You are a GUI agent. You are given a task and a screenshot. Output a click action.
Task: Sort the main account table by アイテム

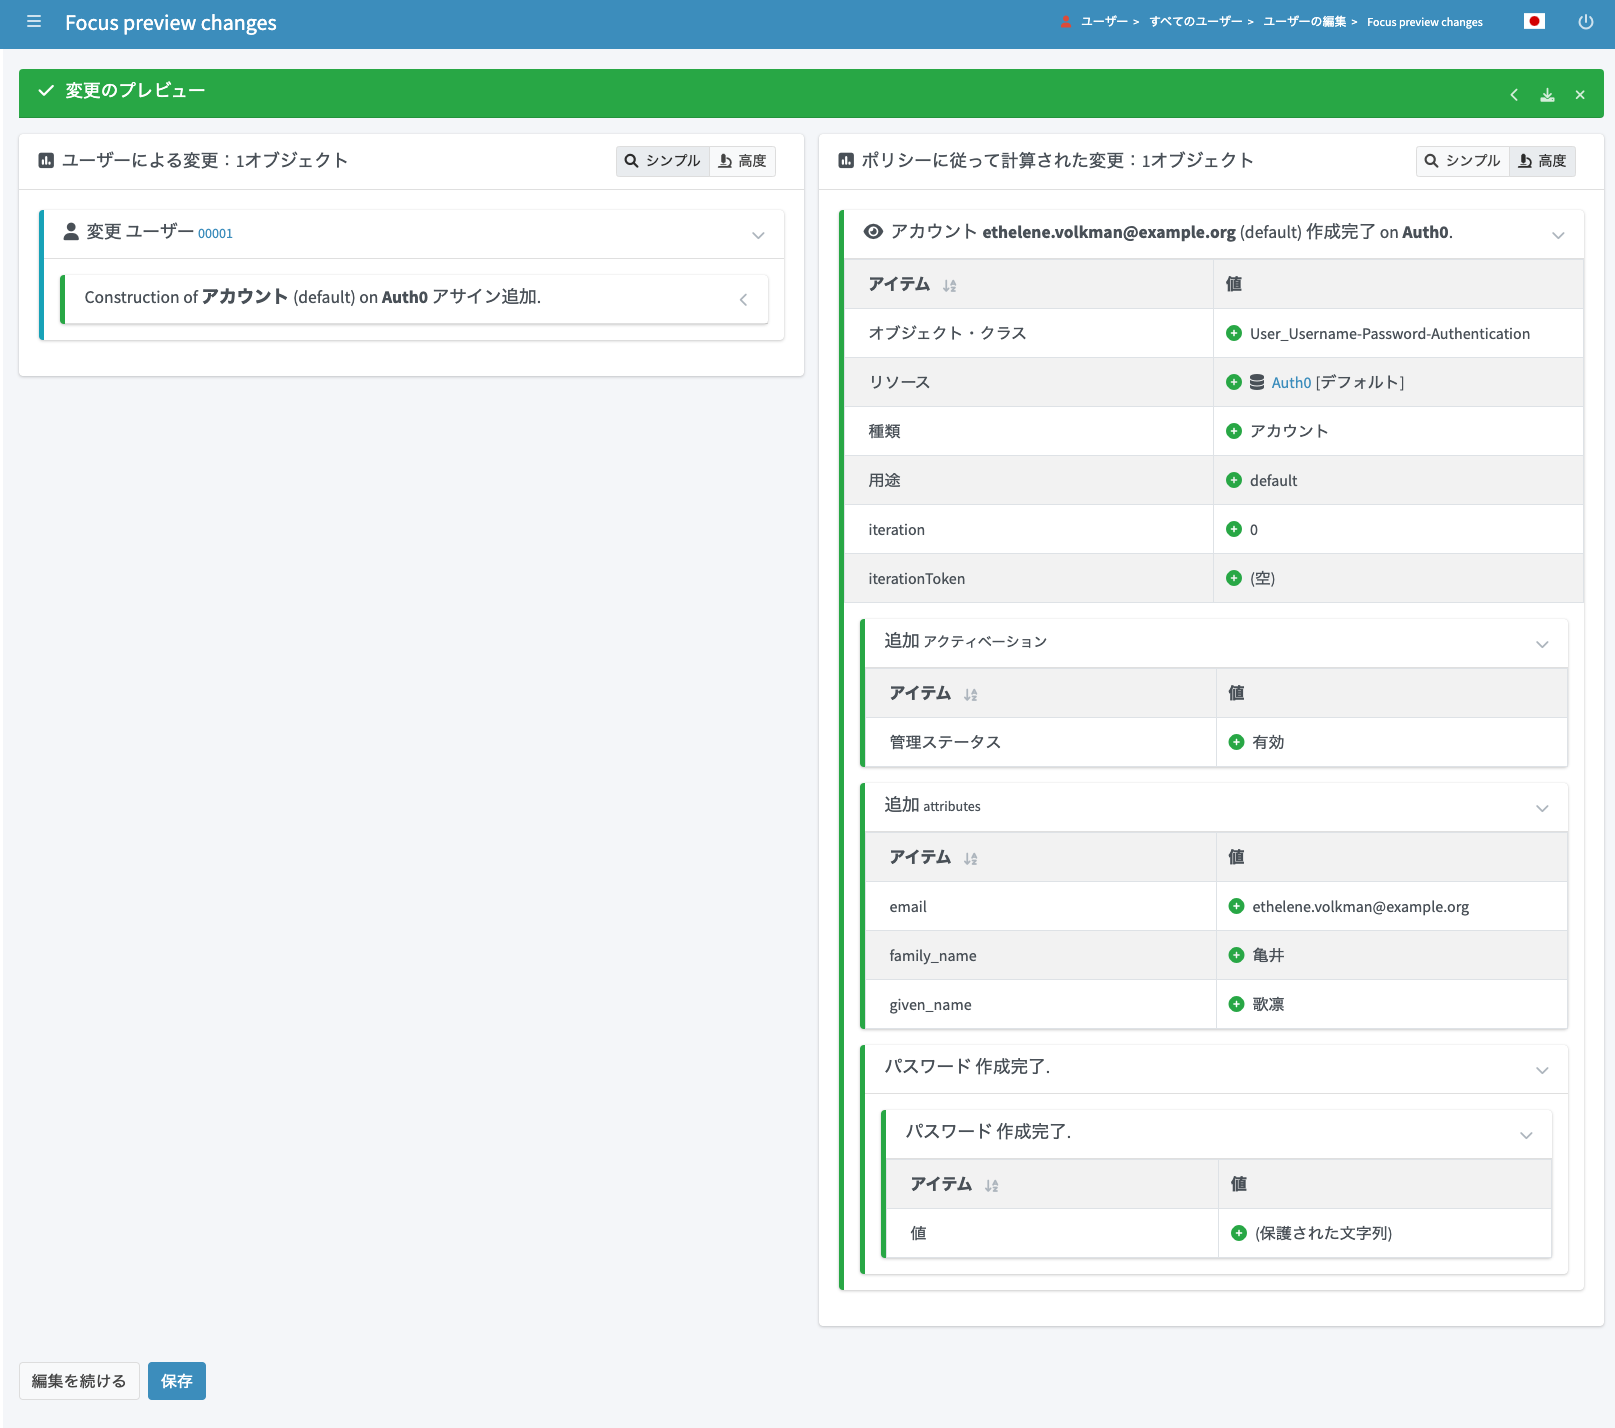[x=949, y=286]
